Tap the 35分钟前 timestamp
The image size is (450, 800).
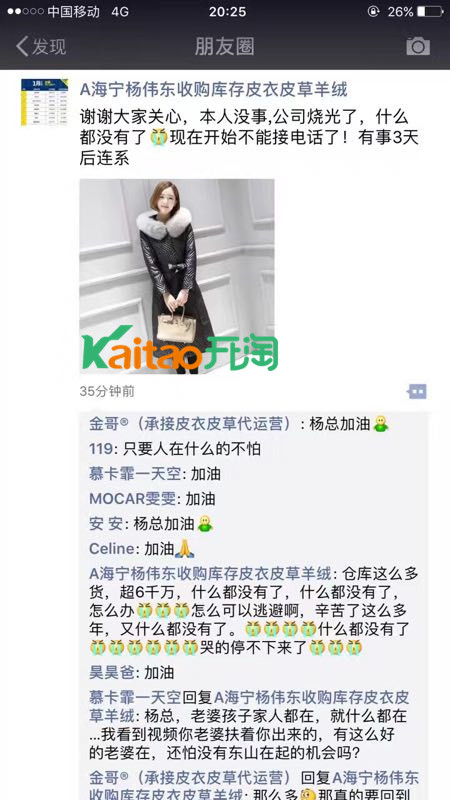pyautogui.click(x=107, y=391)
